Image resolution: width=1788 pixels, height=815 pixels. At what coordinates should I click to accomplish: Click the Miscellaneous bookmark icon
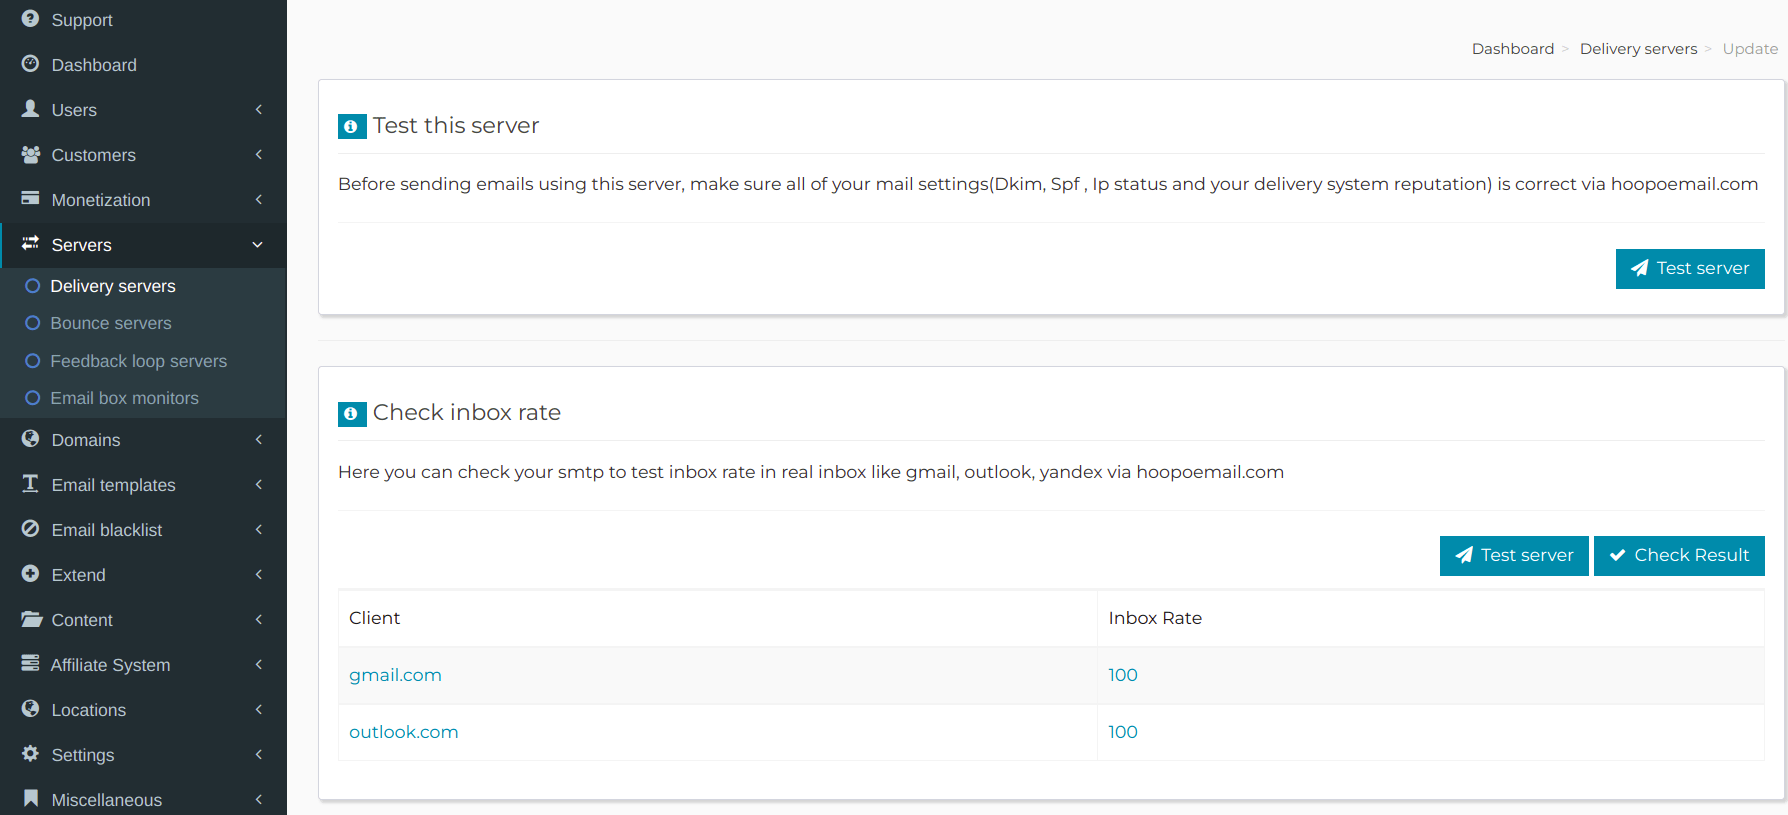click(x=30, y=799)
